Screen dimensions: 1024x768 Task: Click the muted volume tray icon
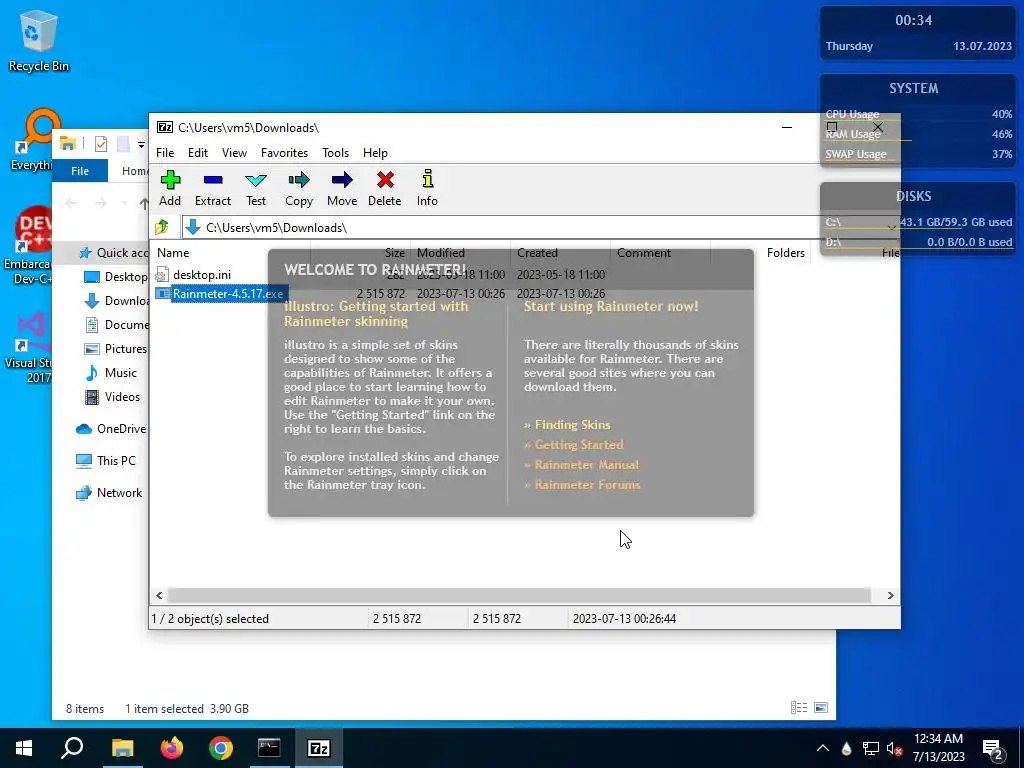(894, 748)
